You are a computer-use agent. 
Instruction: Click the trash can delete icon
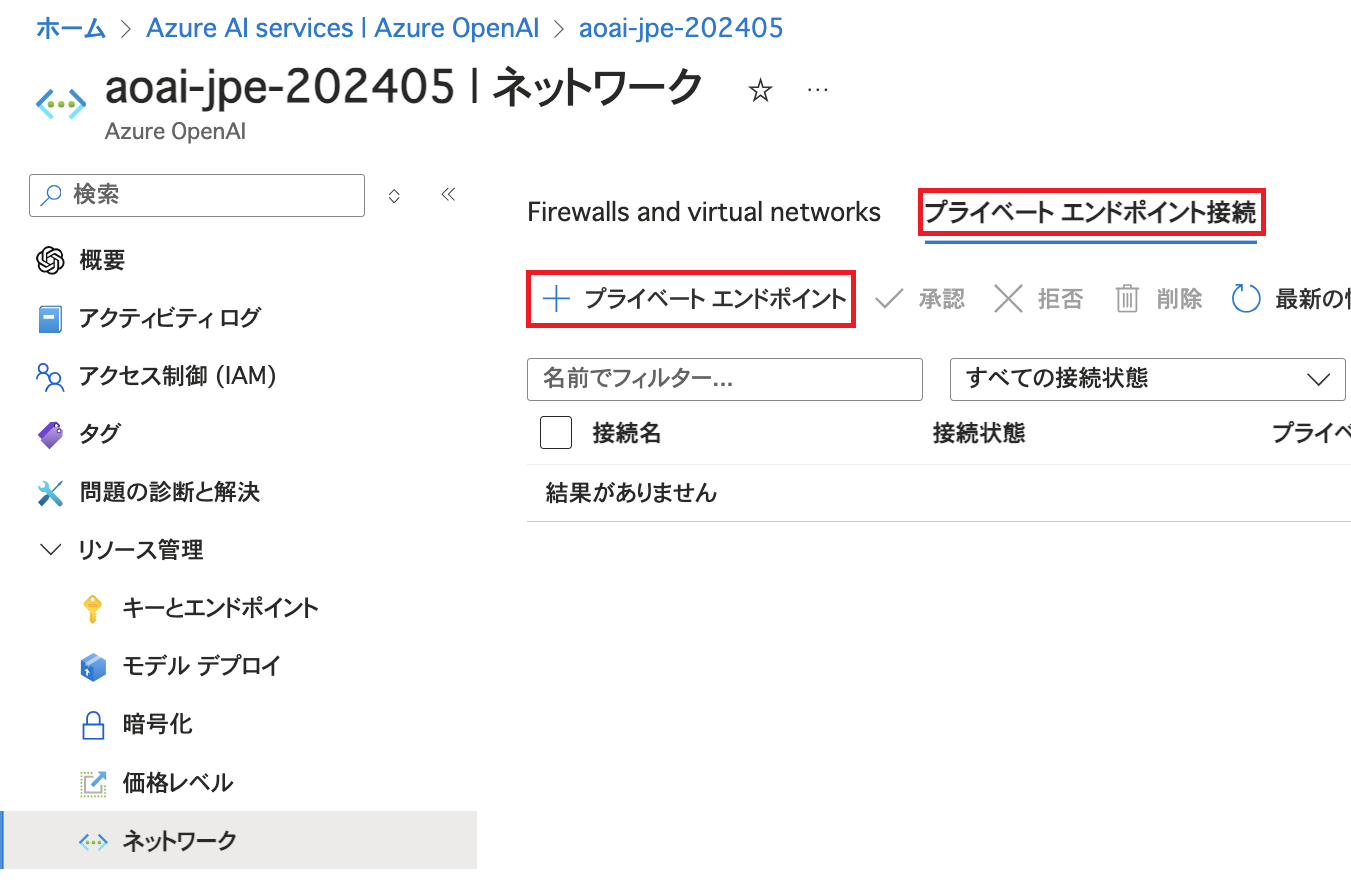1128,299
